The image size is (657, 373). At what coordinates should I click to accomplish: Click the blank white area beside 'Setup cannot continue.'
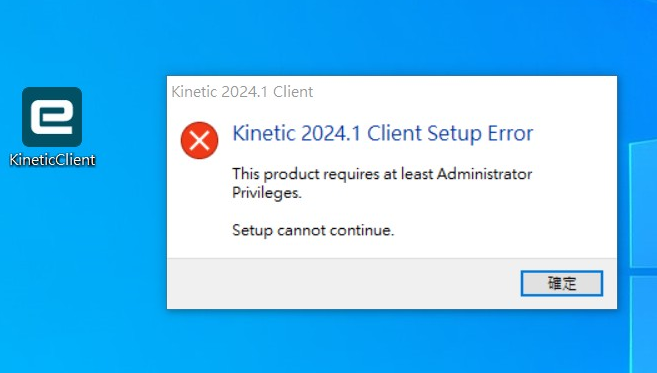point(503,230)
